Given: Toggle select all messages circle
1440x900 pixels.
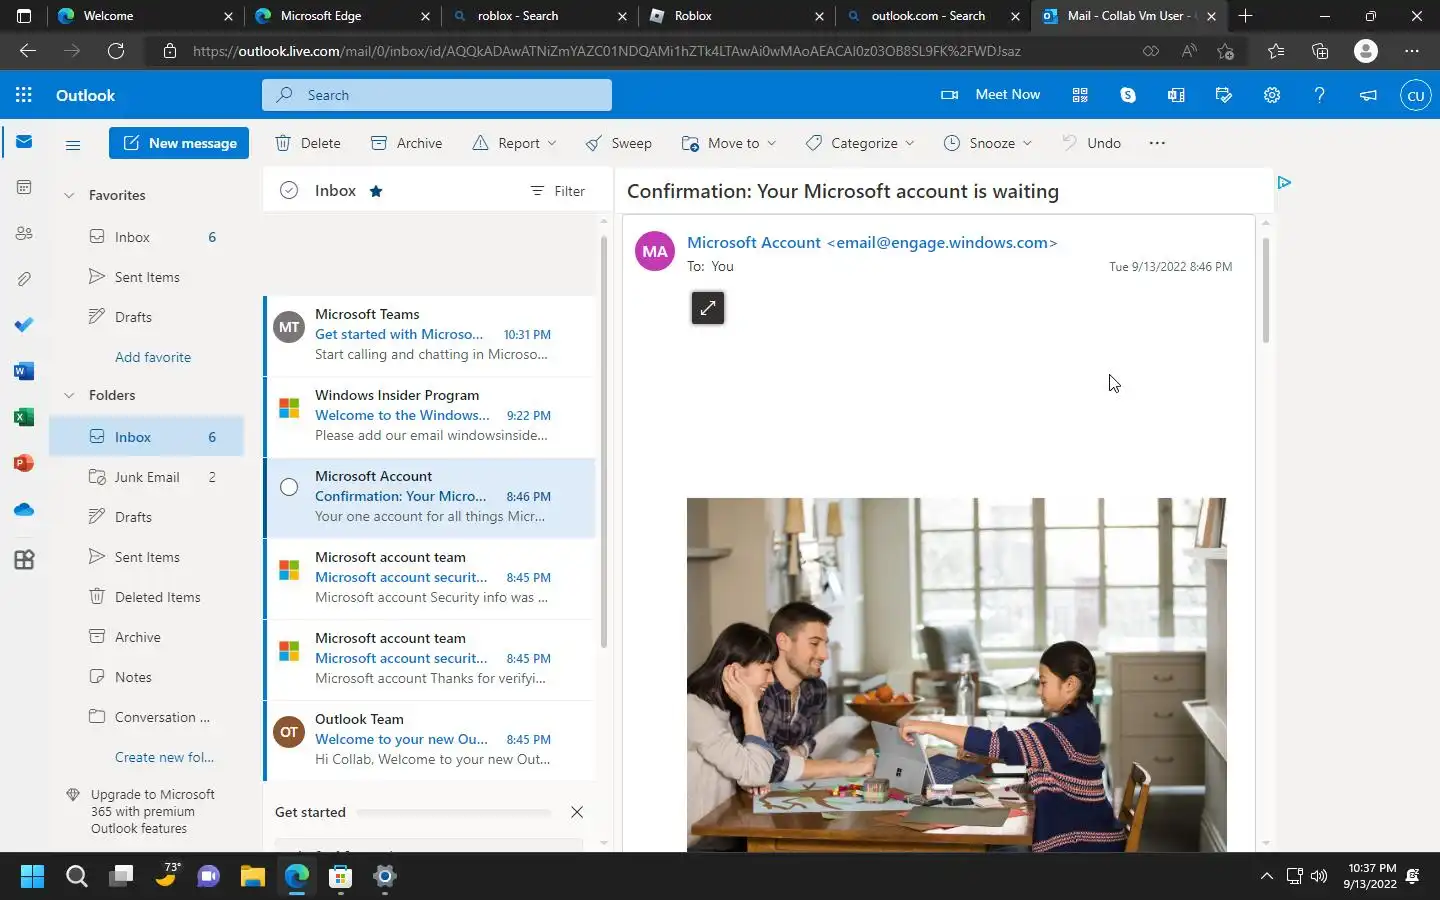Looking at the screenshot, I should 289,190.
